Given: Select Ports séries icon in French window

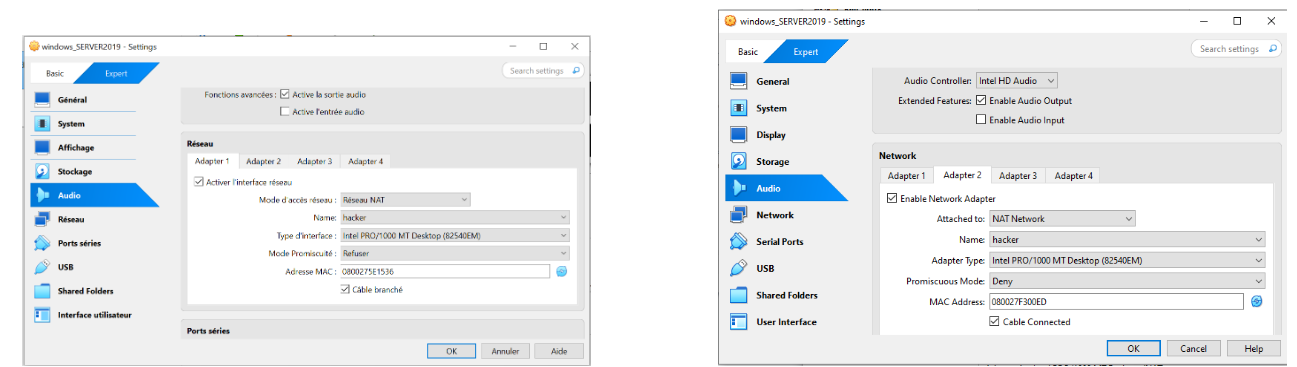Looking at the screenshot, I should coord(42,243).
